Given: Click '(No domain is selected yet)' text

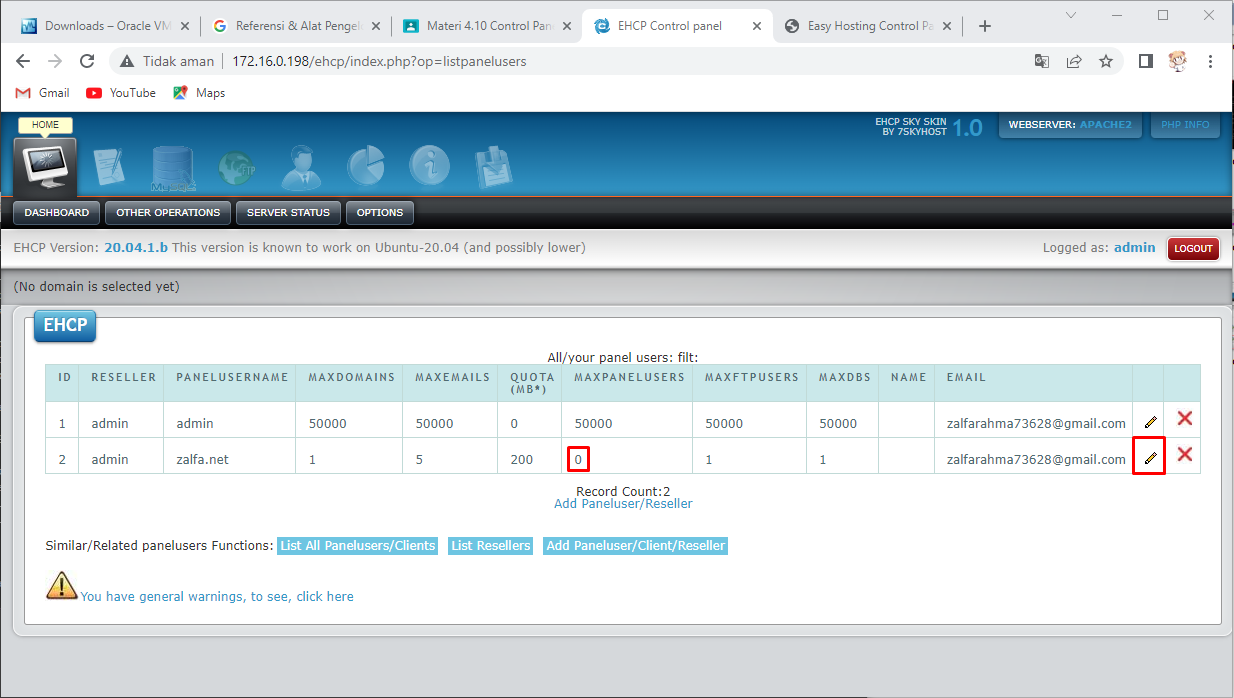Looking at the screenshot, I should tap(96, 286).
